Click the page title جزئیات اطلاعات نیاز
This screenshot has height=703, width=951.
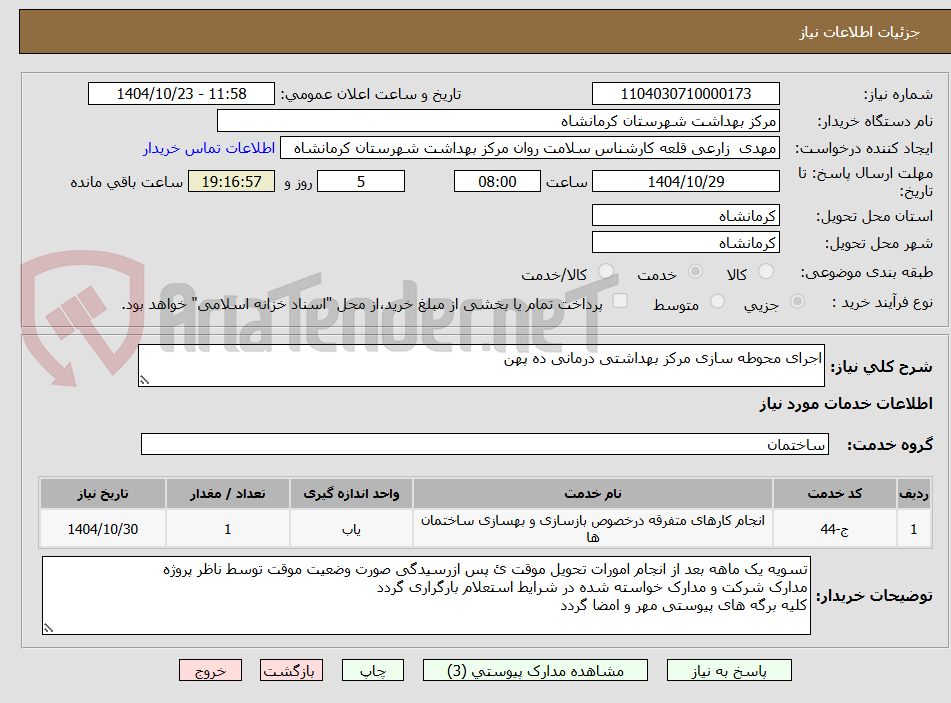859,32
